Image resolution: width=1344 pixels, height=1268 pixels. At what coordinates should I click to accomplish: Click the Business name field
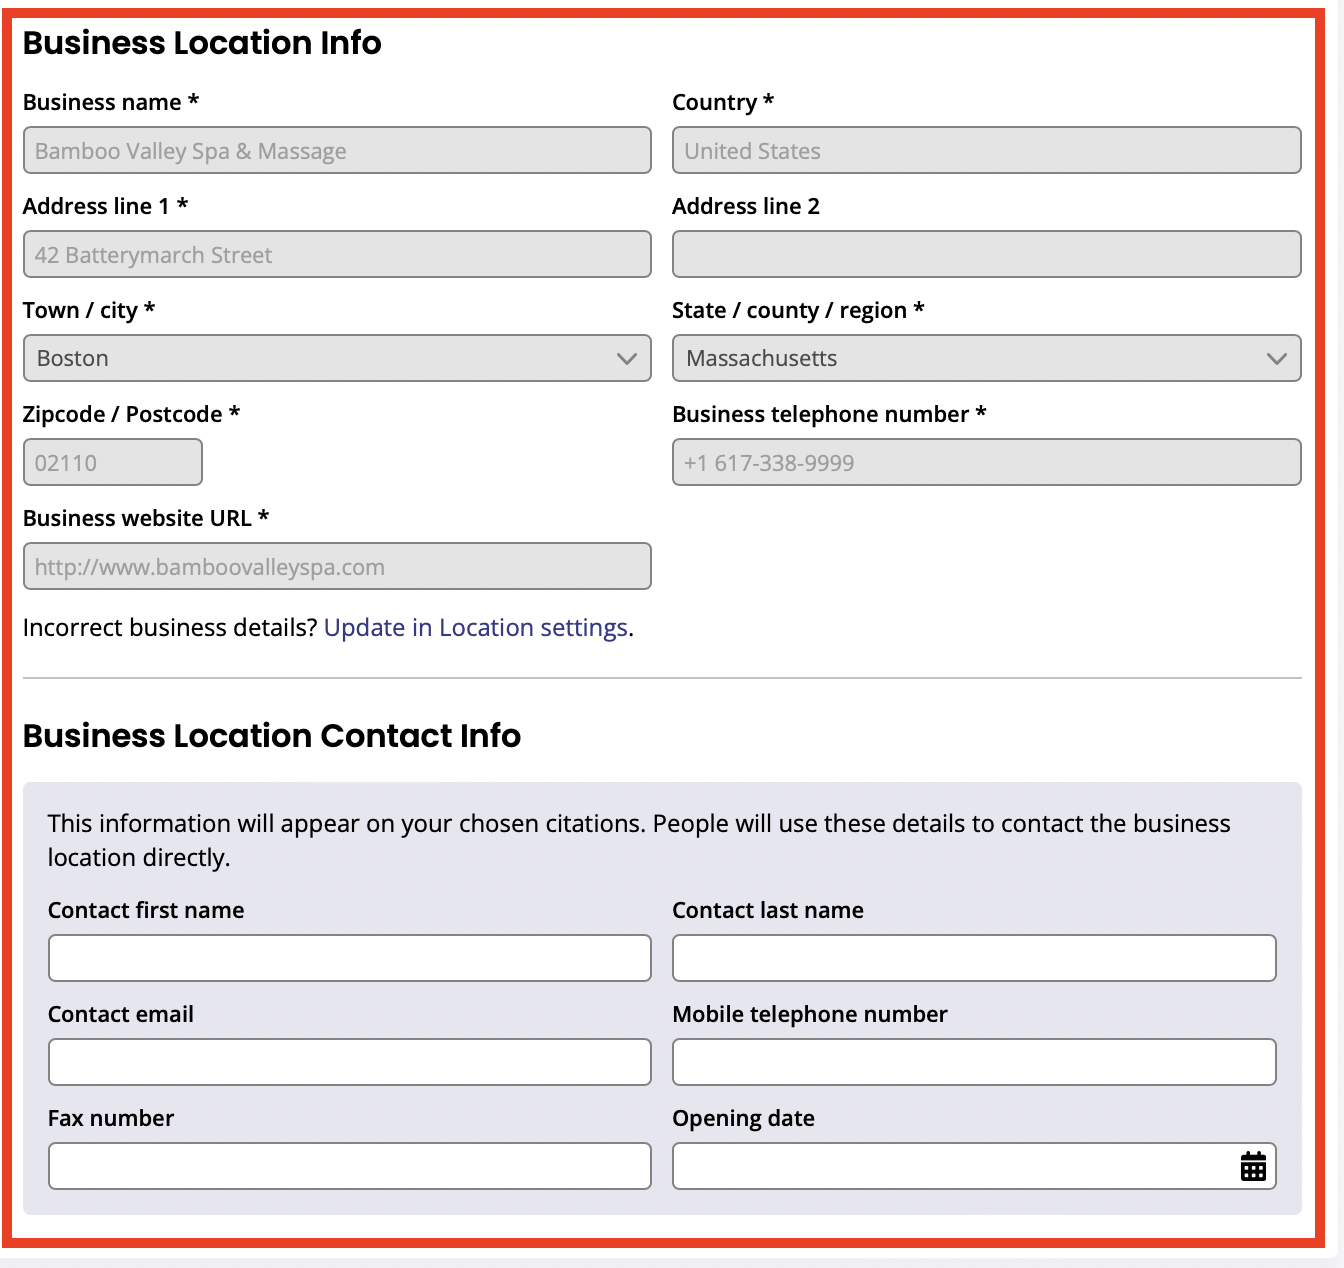[x=337, y=151]
